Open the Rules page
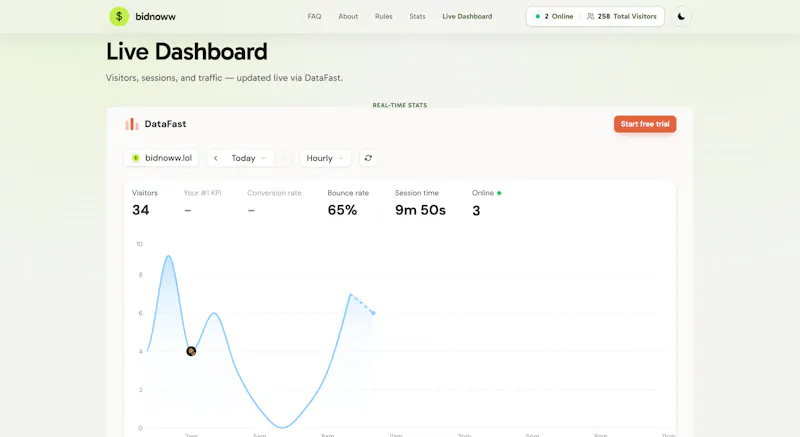This screenshot has height=437, width=800. (384, 16)
